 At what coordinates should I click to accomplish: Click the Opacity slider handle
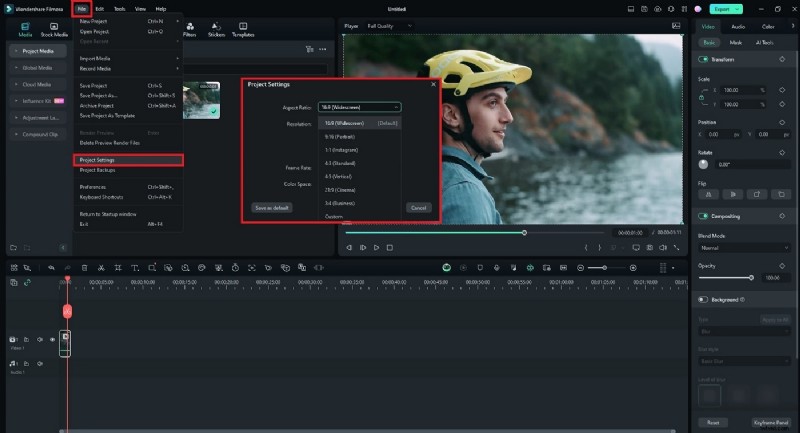(x=751, y=278)
